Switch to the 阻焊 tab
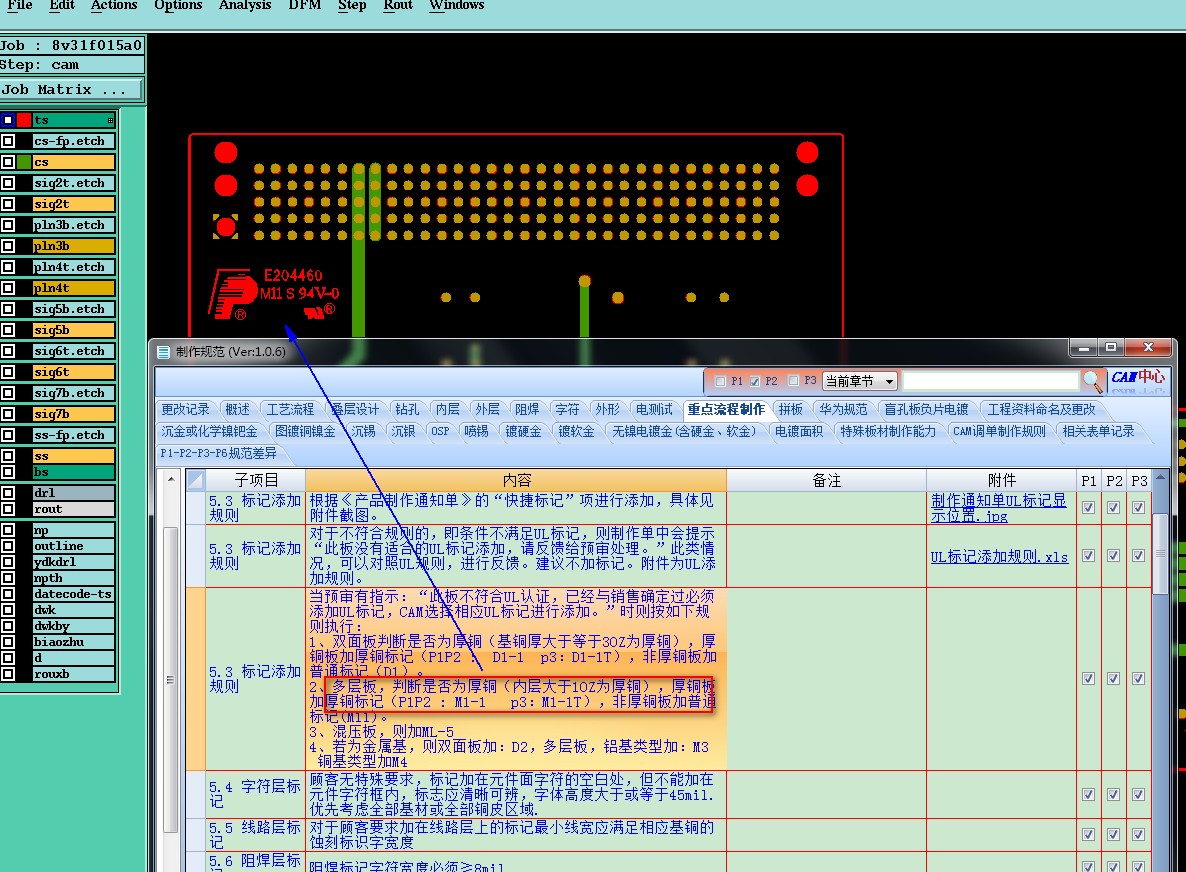 click(x=527, y=409)
